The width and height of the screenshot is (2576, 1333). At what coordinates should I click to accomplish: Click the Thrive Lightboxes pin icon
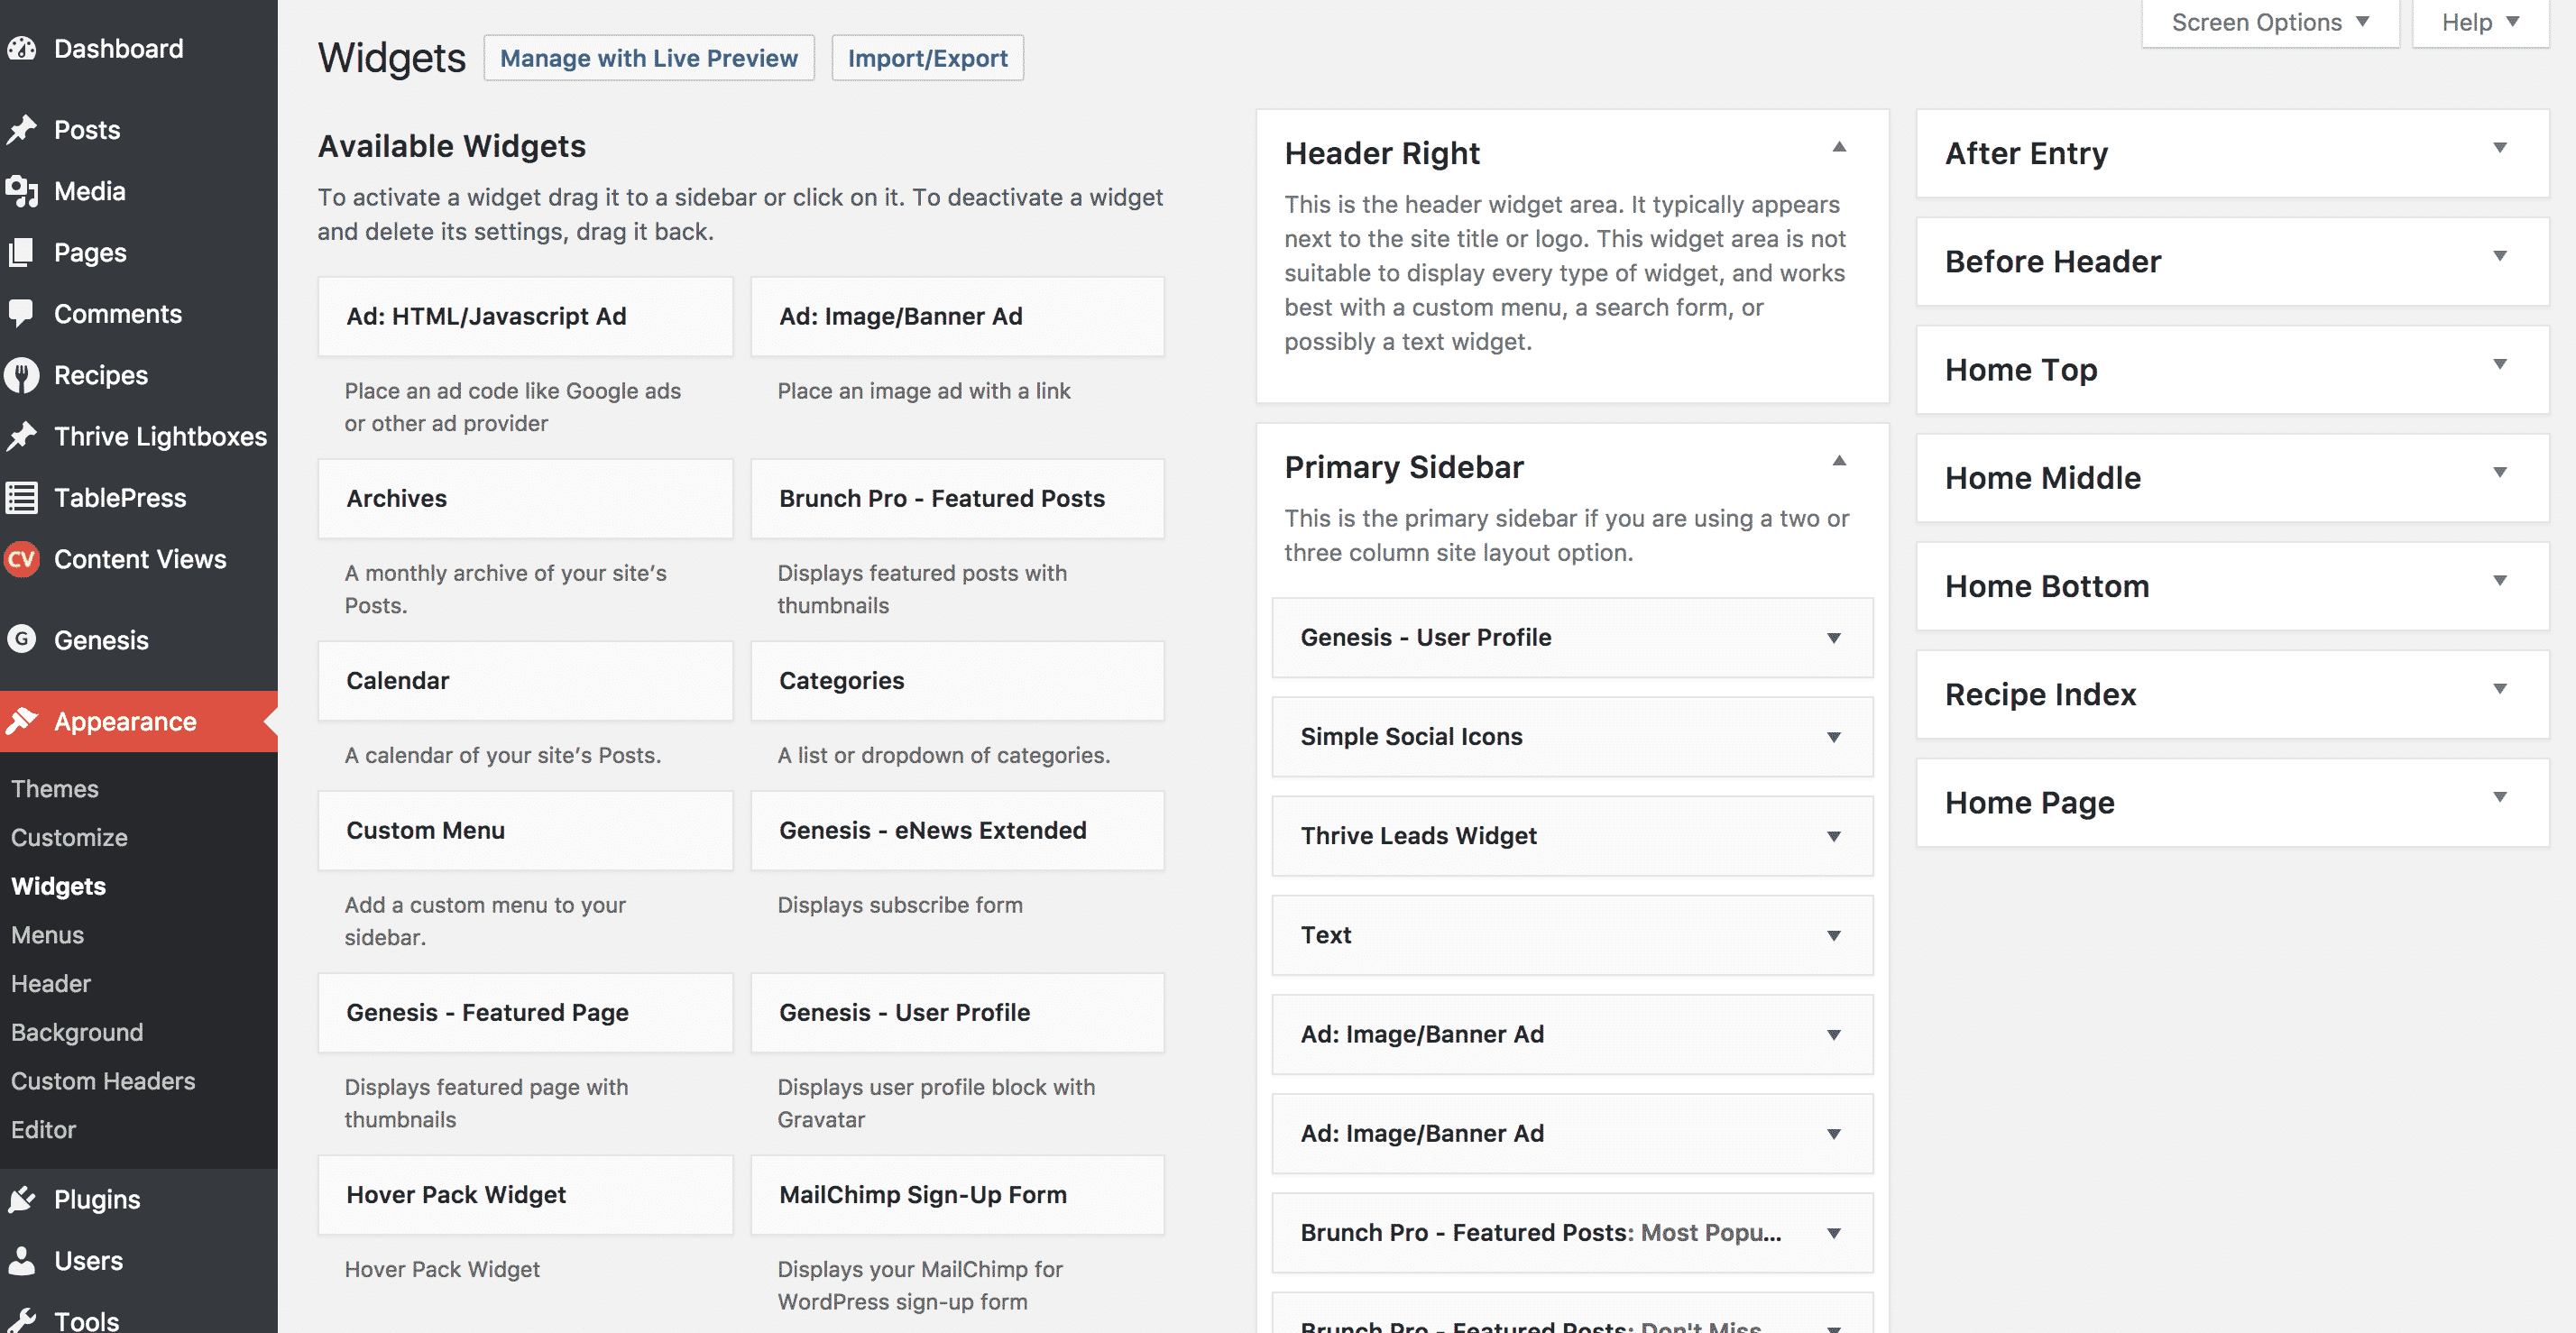point(21,436)
